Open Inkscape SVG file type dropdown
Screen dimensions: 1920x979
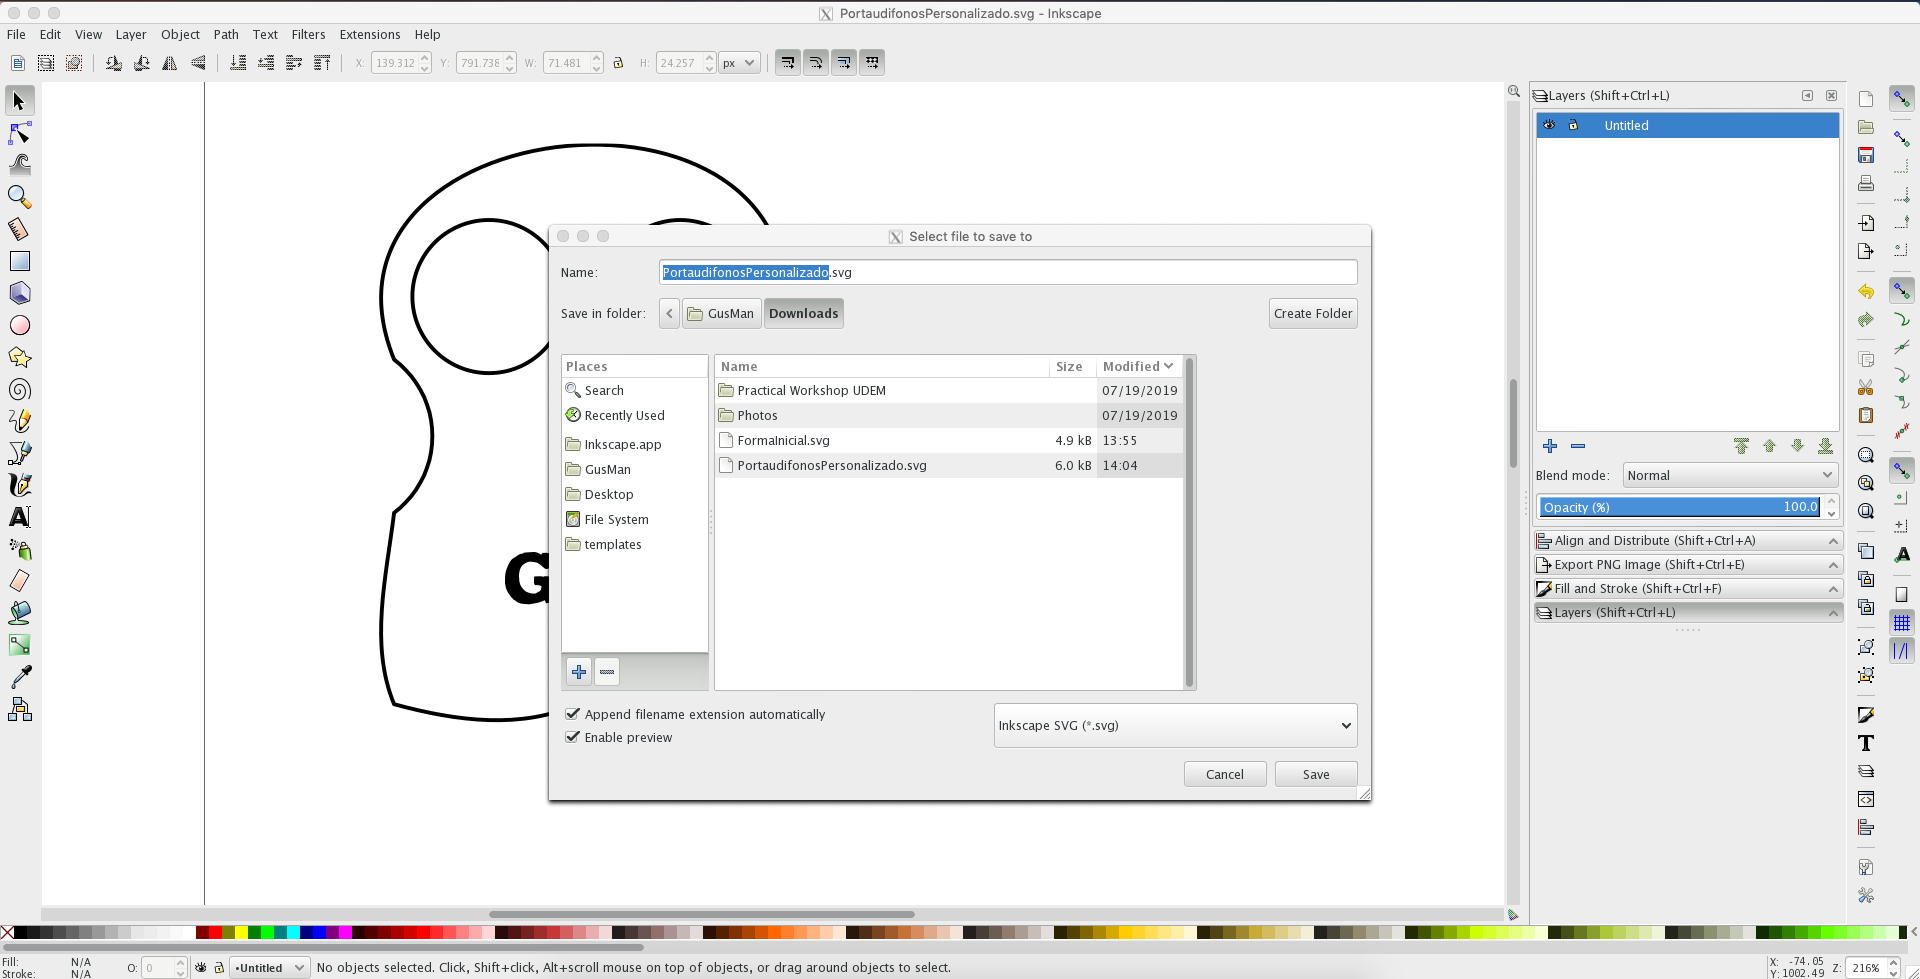click(x=1175, y=725)
